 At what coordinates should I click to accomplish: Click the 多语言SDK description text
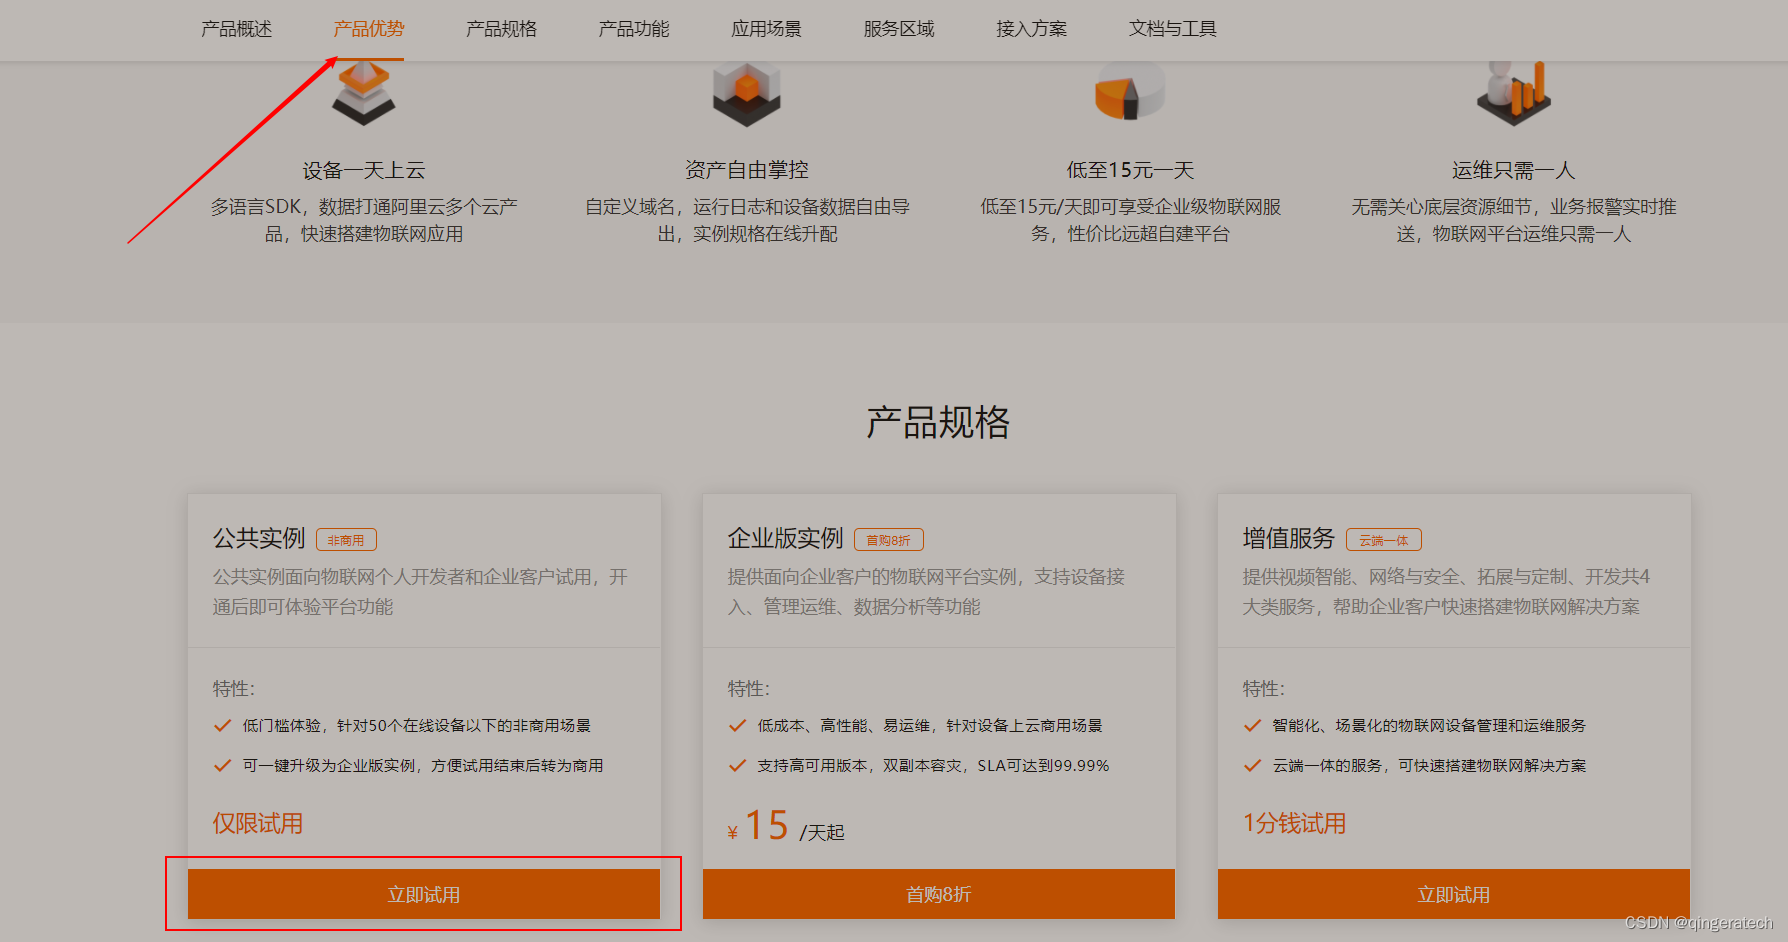tap(364, 220)
